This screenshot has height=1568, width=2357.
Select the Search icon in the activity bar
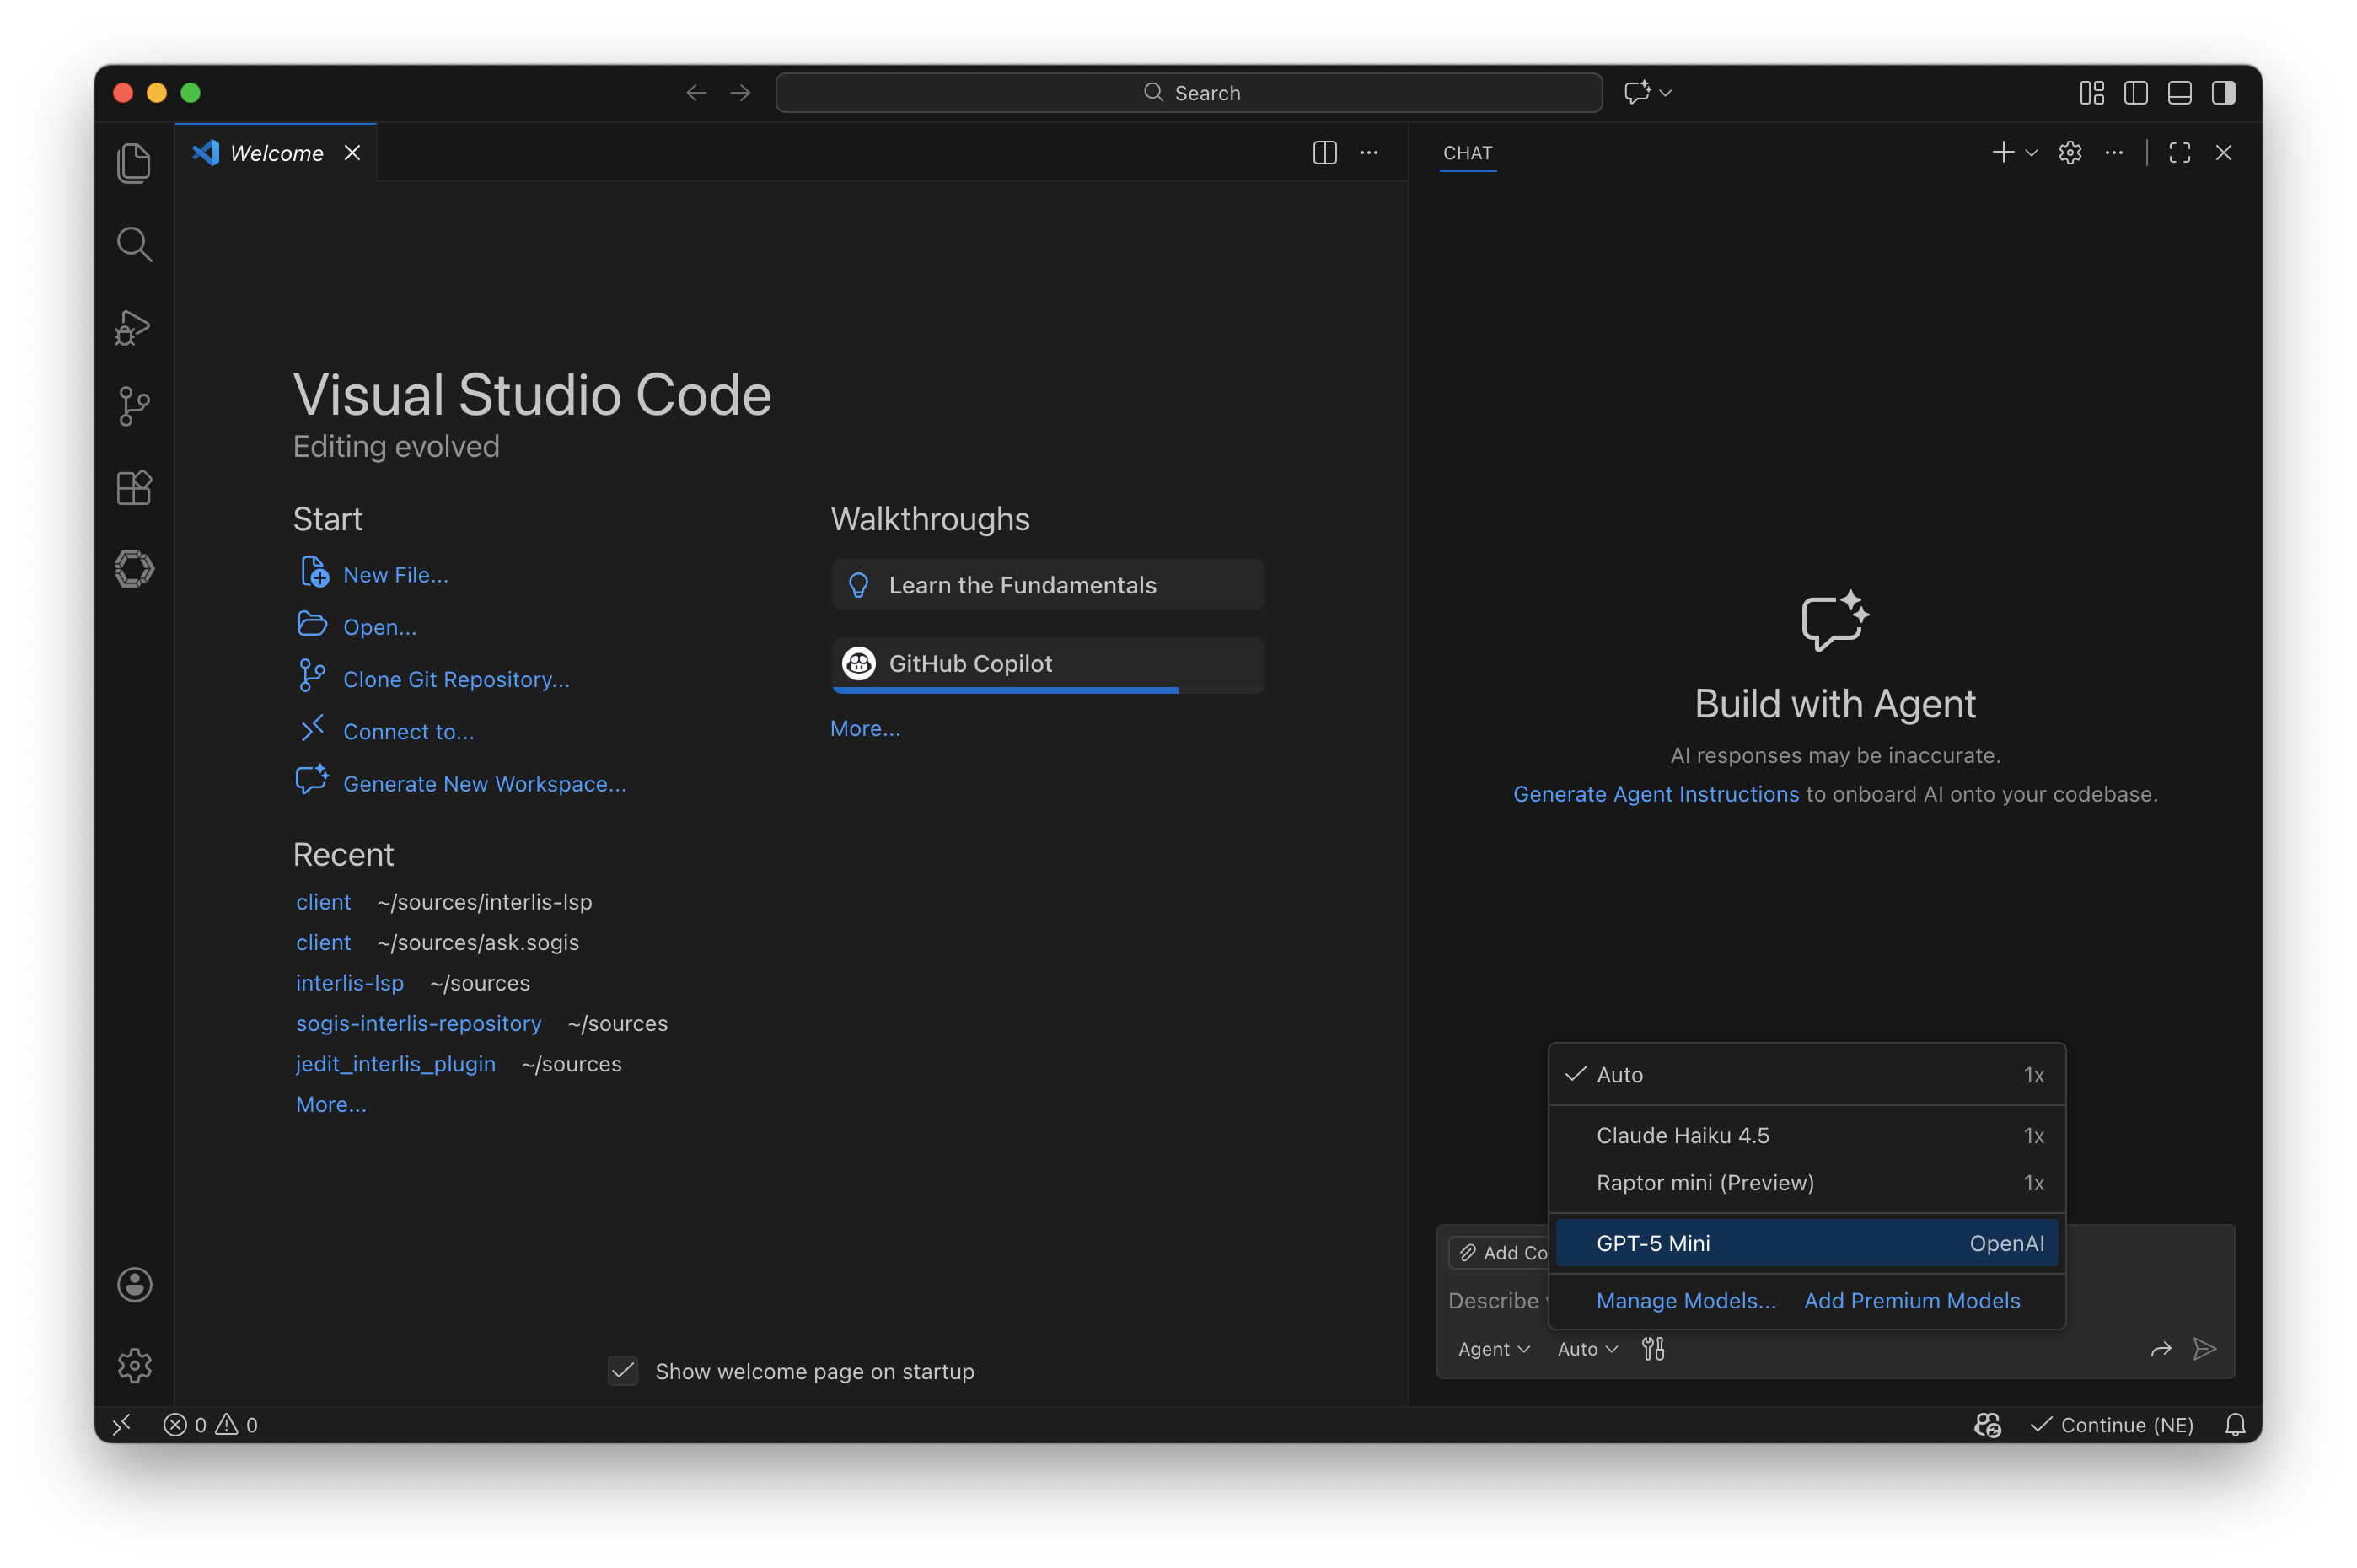(134, 243)
